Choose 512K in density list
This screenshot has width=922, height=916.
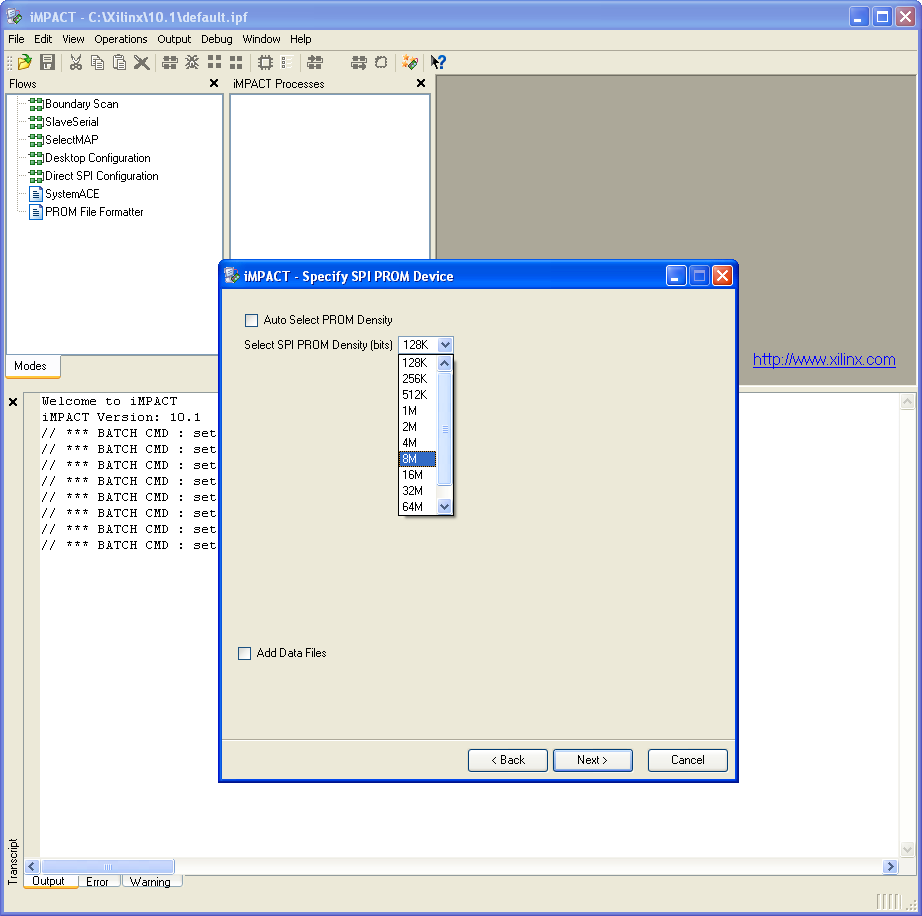[x=417, y=395]
